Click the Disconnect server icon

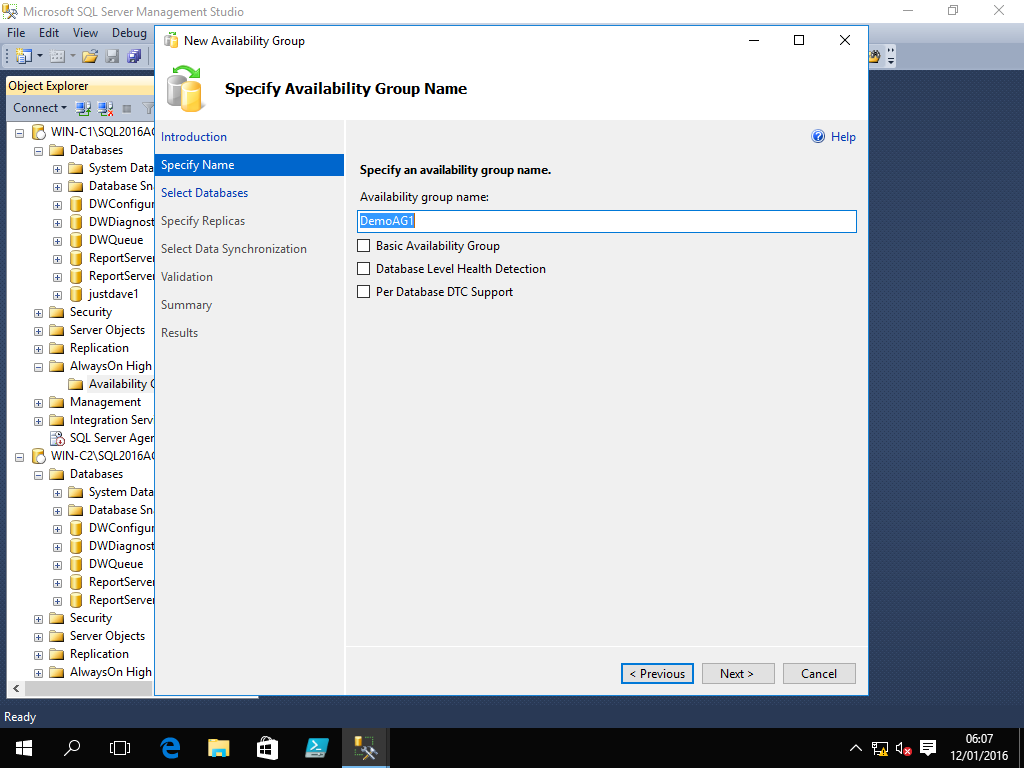pyautogui.click(x=105, y=108)
